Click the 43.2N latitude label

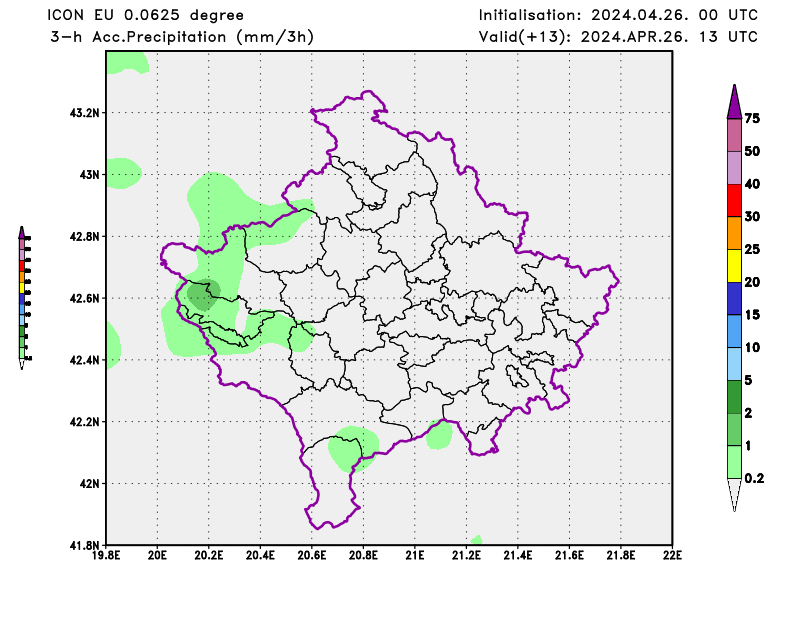click(x=84, y=112)
